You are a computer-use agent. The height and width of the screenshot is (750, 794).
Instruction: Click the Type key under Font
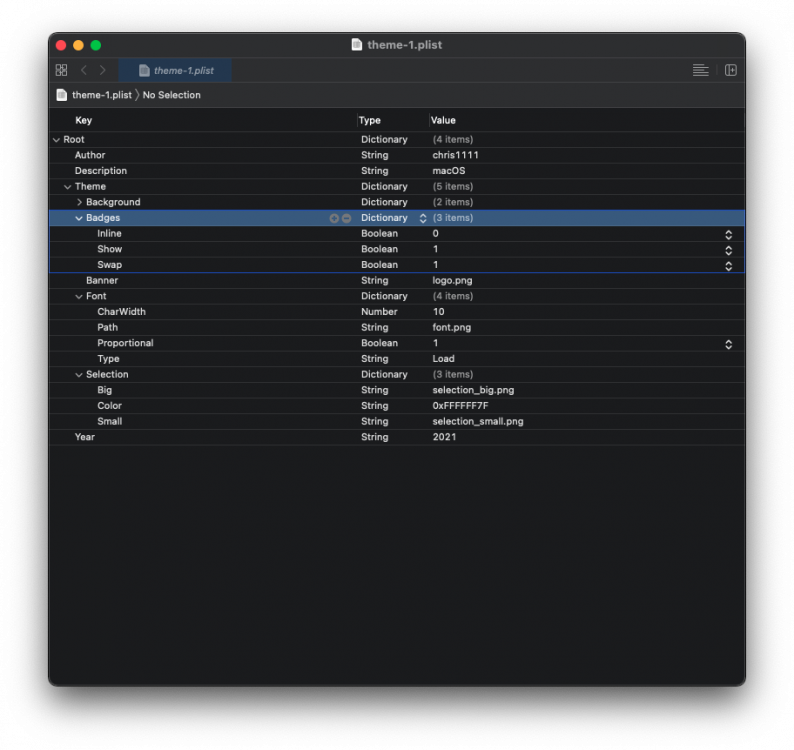(x=108, y=359)
